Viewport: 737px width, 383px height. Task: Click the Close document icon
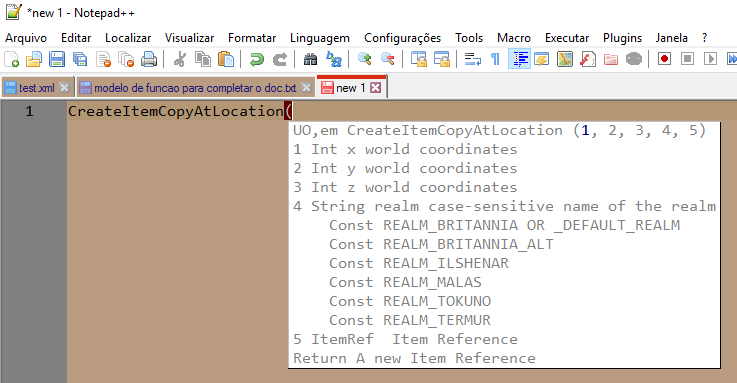click(103, 59)
